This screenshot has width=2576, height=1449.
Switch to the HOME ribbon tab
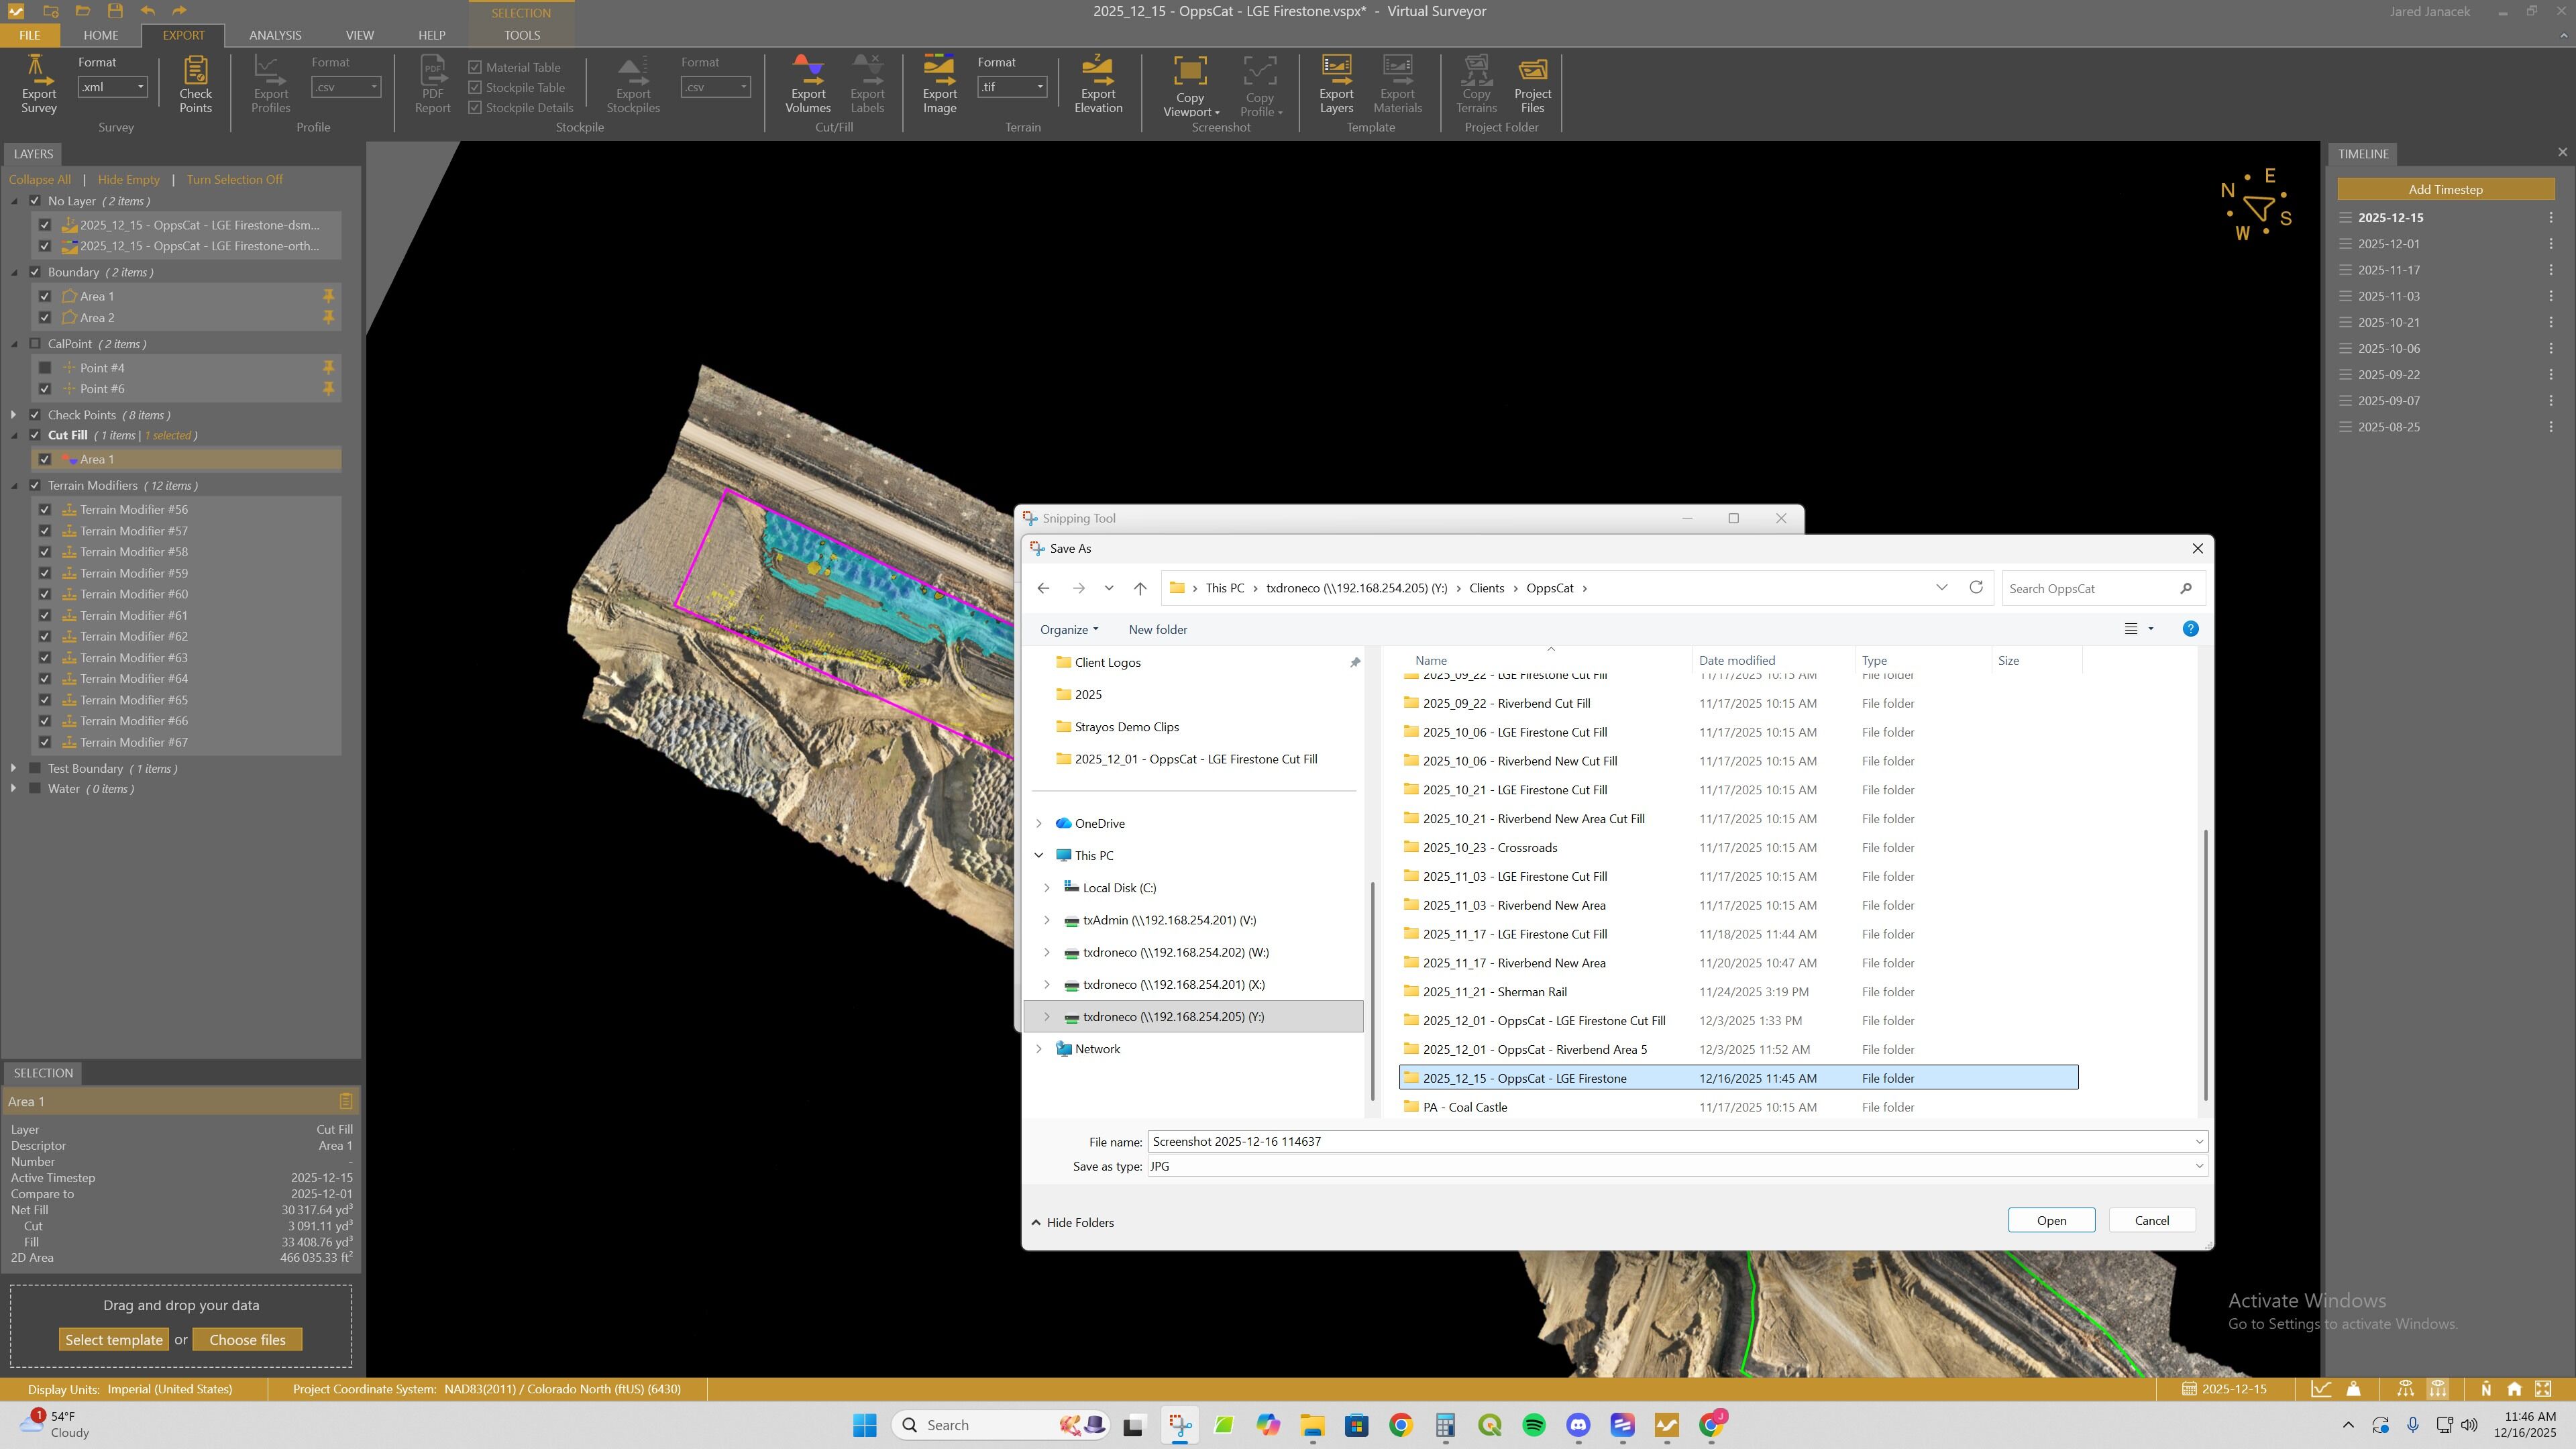pyautogui.click(x=100, y=35)
